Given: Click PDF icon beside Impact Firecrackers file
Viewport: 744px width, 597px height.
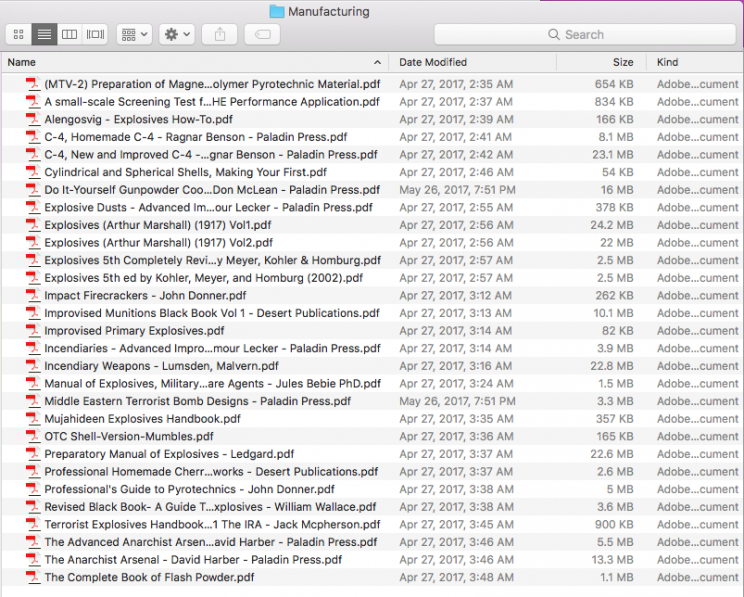Looking at the screenshot, I should (x=33, y=296).
